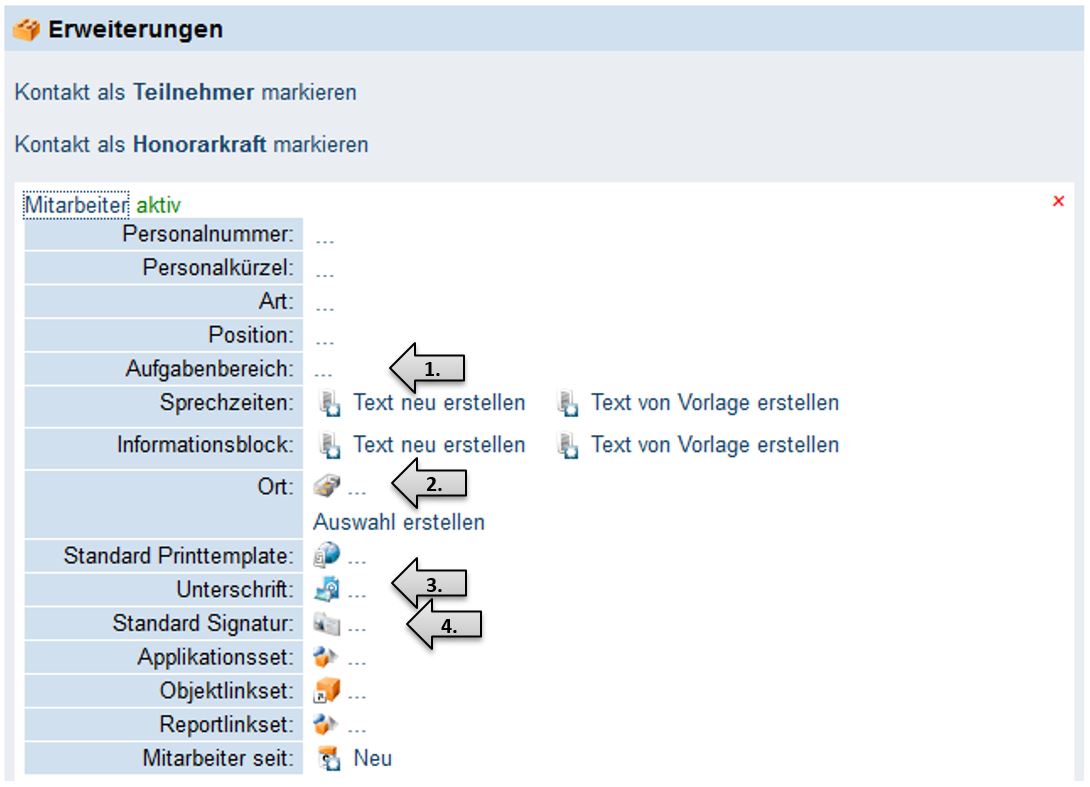Screen dimensions: 1090x787
Task: Mark contact as Teilnehmer
Action: [185, 93]
